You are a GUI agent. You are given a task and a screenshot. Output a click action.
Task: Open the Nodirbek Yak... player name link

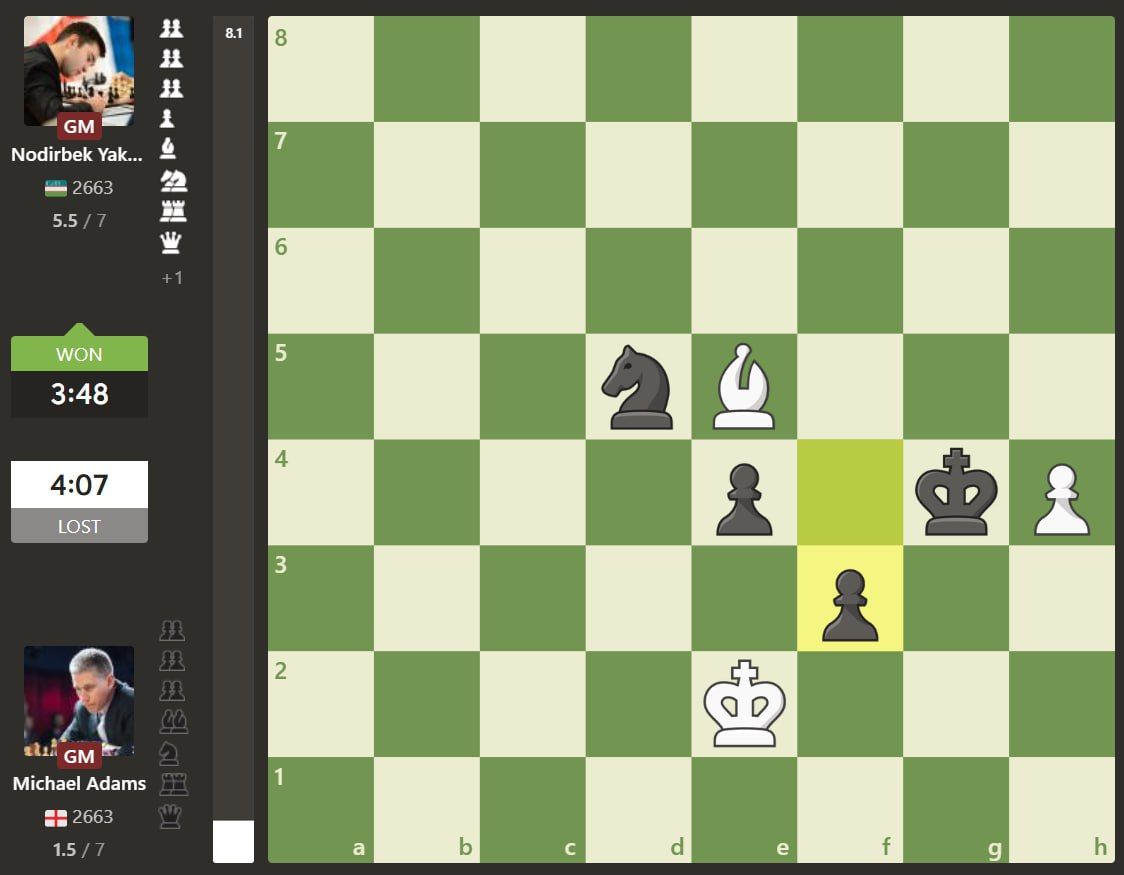[77, 155]
